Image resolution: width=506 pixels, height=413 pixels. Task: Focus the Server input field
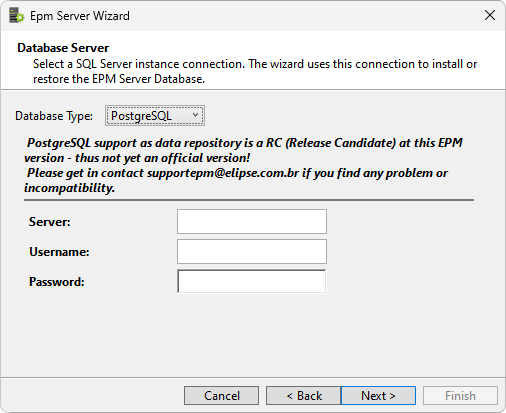pyautogui.click(x=252, y=222)
